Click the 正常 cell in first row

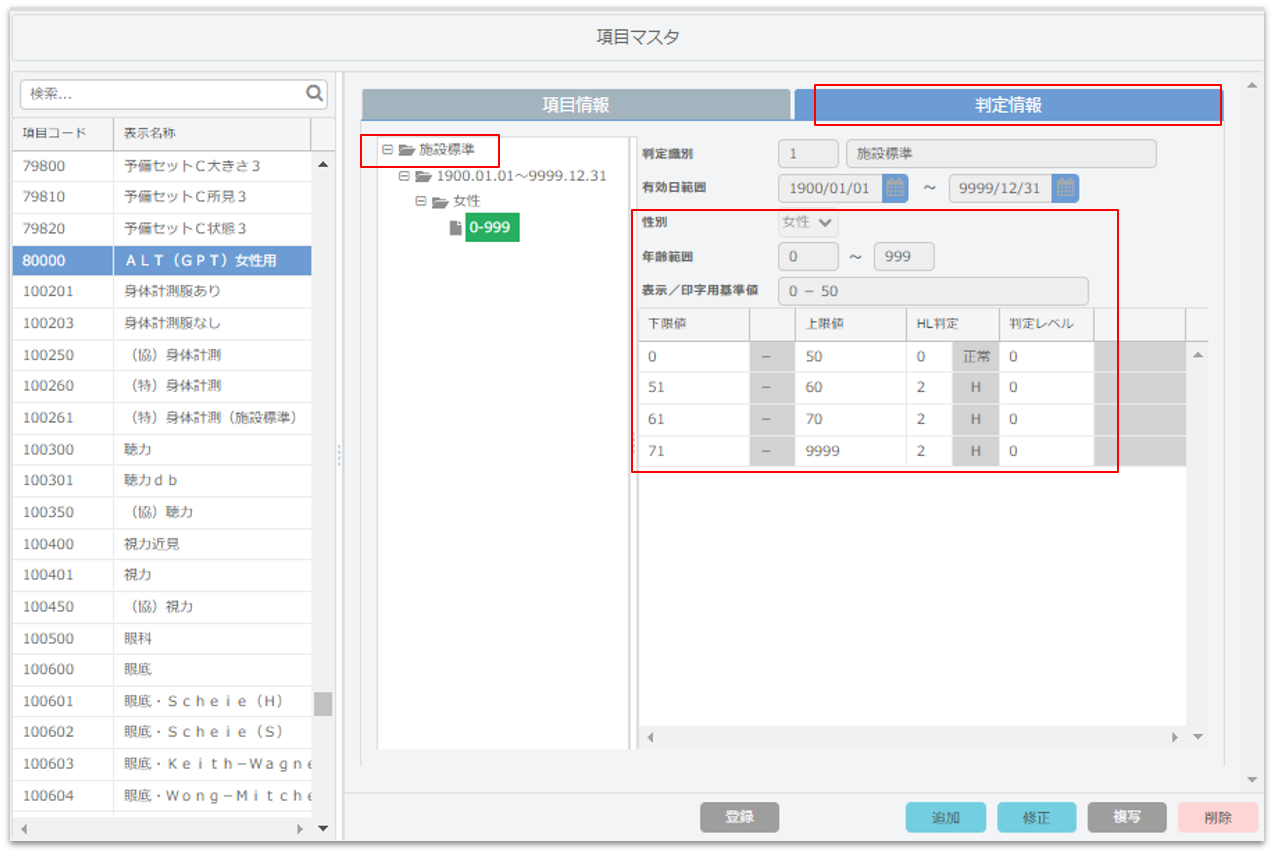tap(975, 356)
